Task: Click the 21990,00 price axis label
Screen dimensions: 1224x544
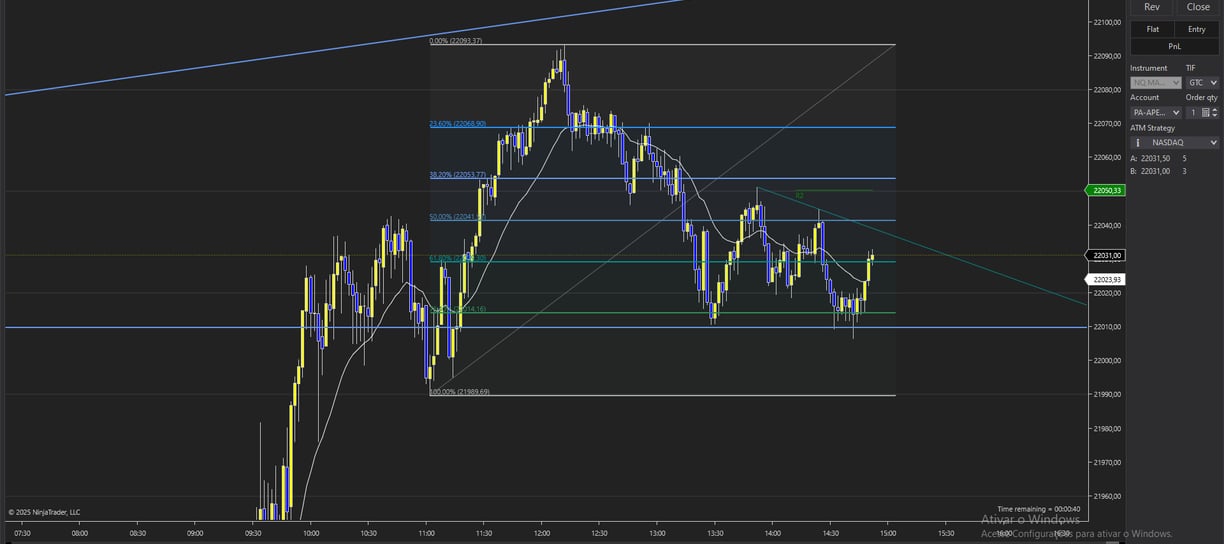Action: pyautogui.click(x=1107, y=395)
